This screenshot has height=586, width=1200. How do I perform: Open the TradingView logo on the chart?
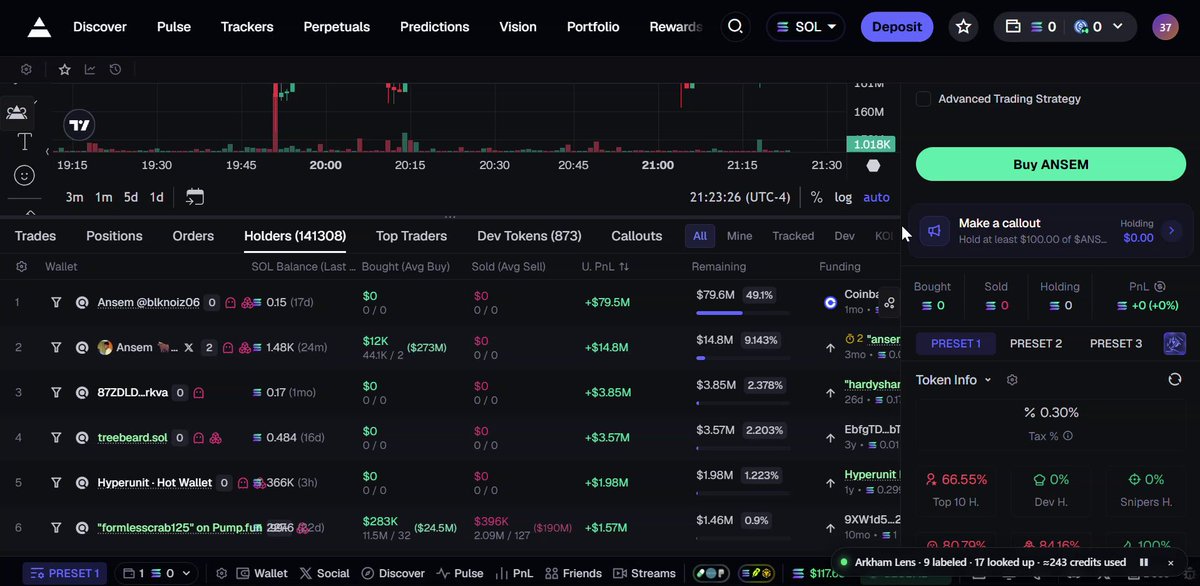pos(79,126)
